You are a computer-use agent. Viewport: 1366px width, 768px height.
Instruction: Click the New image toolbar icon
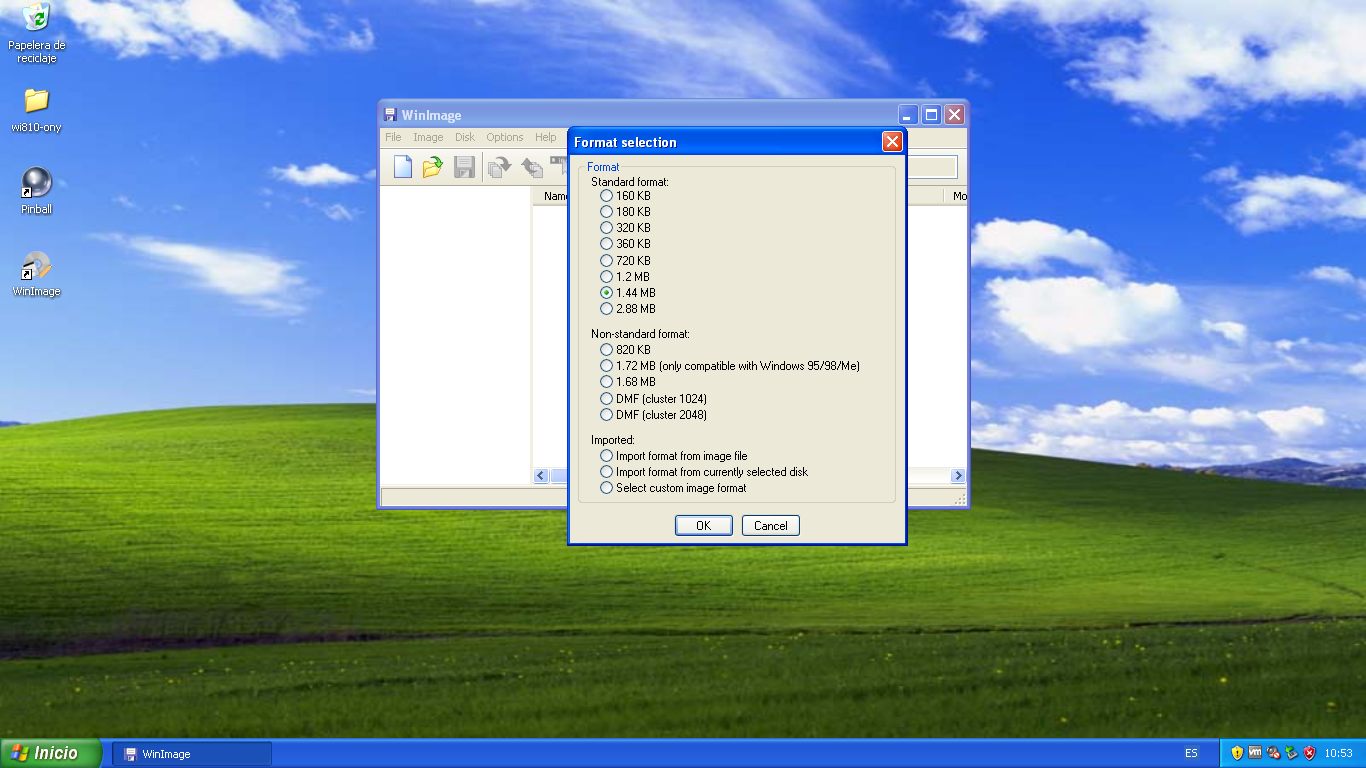(402, 166)
